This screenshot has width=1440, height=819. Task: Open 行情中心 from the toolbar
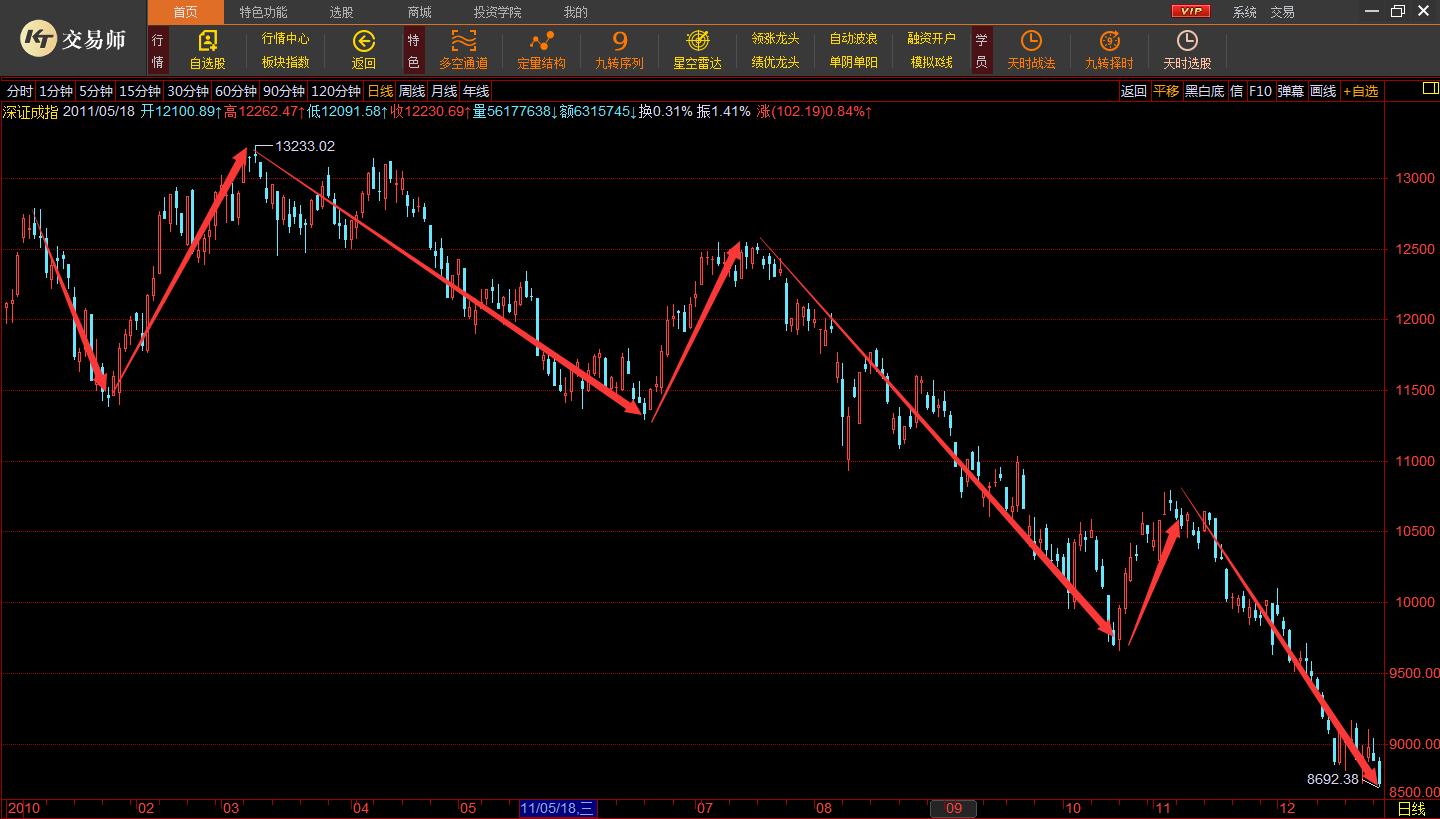[286, 39]
